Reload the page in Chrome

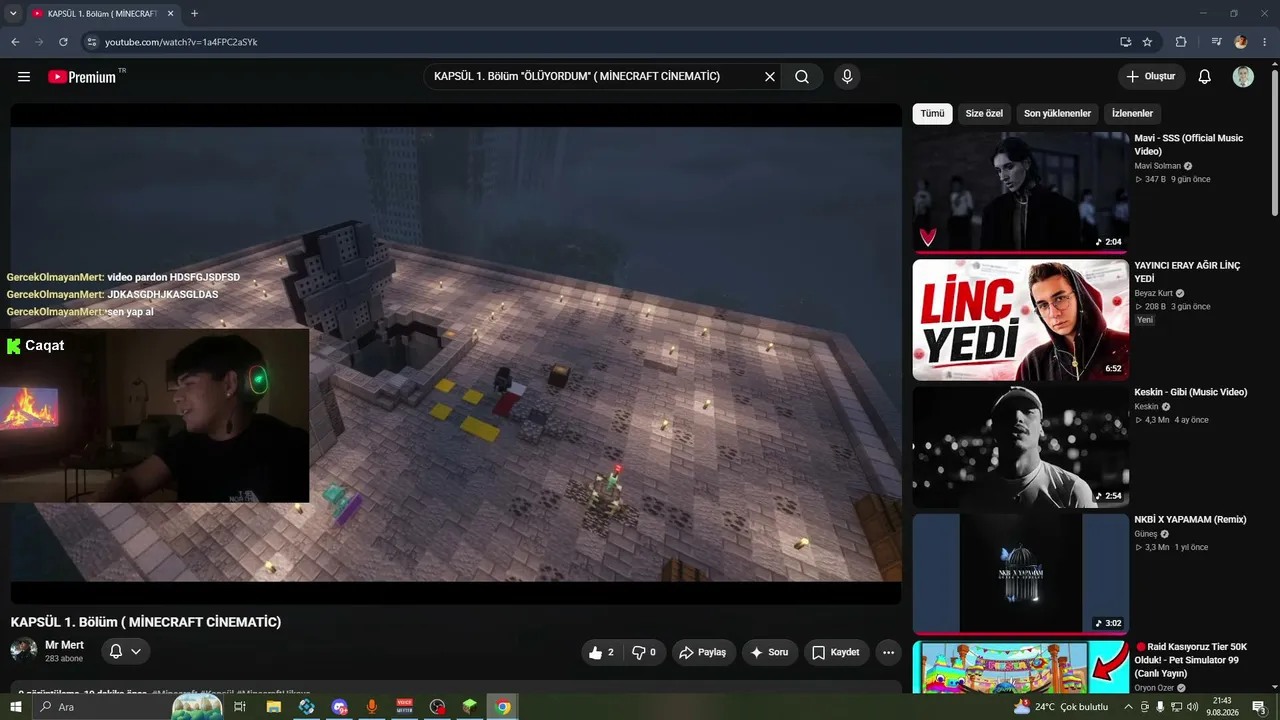63,42
